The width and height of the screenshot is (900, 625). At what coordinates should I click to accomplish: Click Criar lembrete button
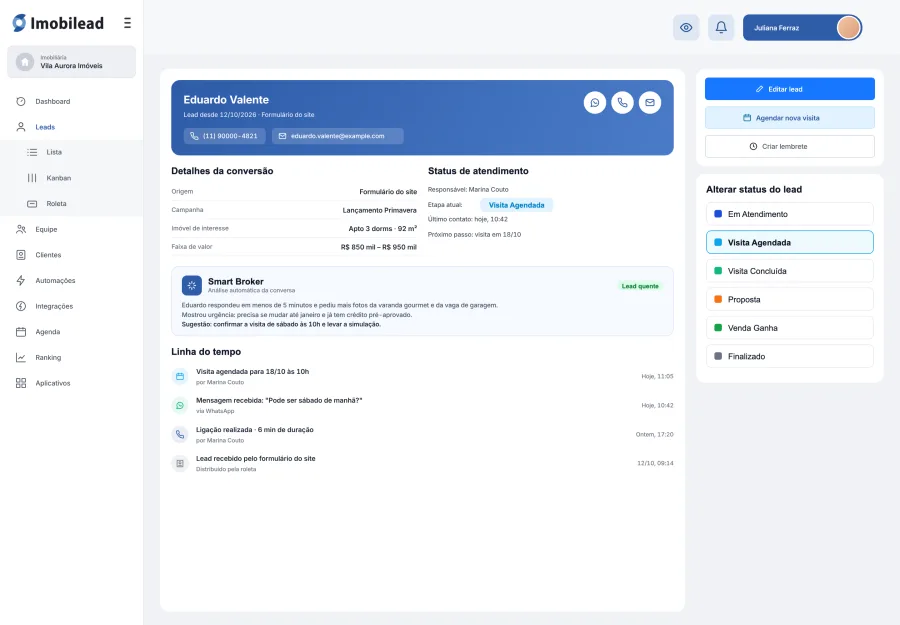tap(790, 146)
